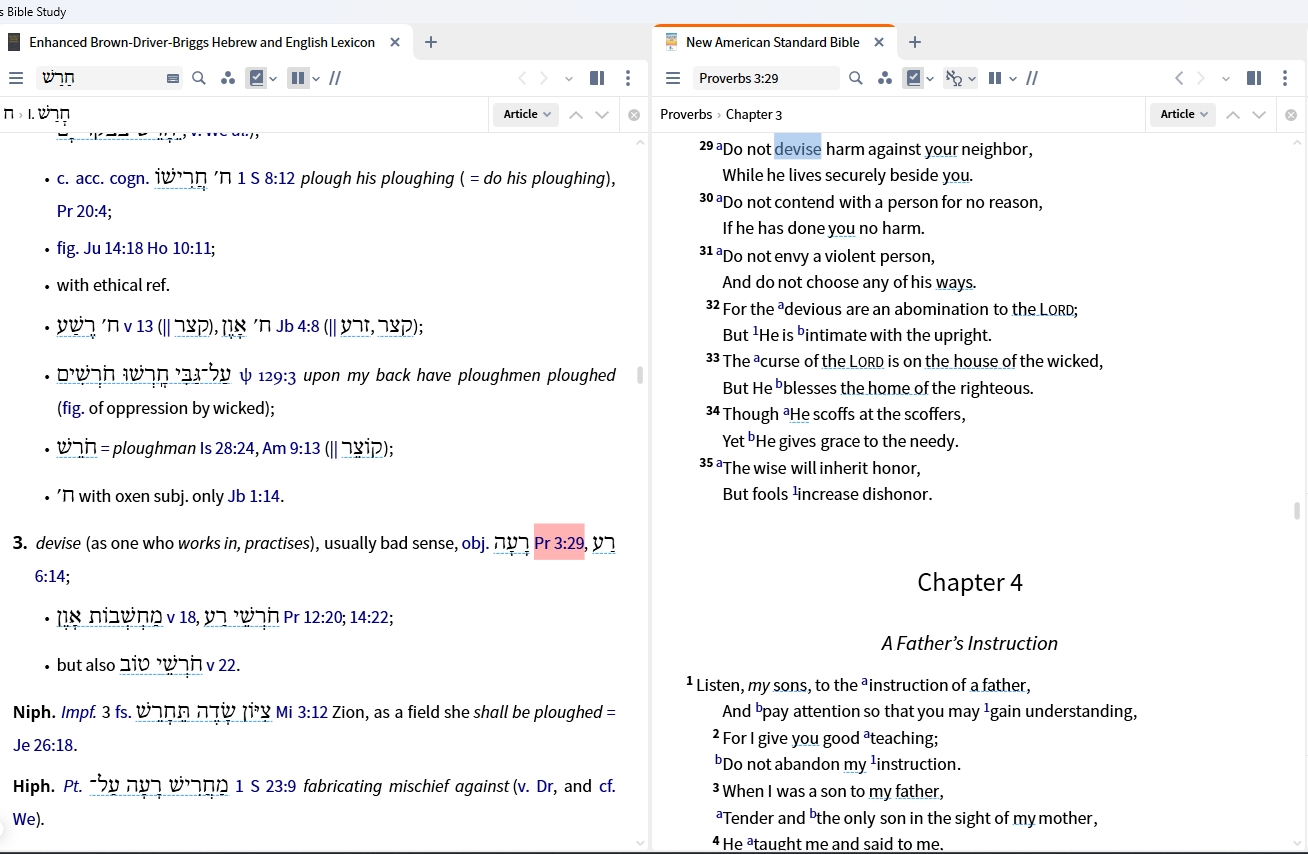The width and height of the screenshot is (1308, 854).
Task: Go back in the NASB panel history
Action: [x=1179, y=78]
